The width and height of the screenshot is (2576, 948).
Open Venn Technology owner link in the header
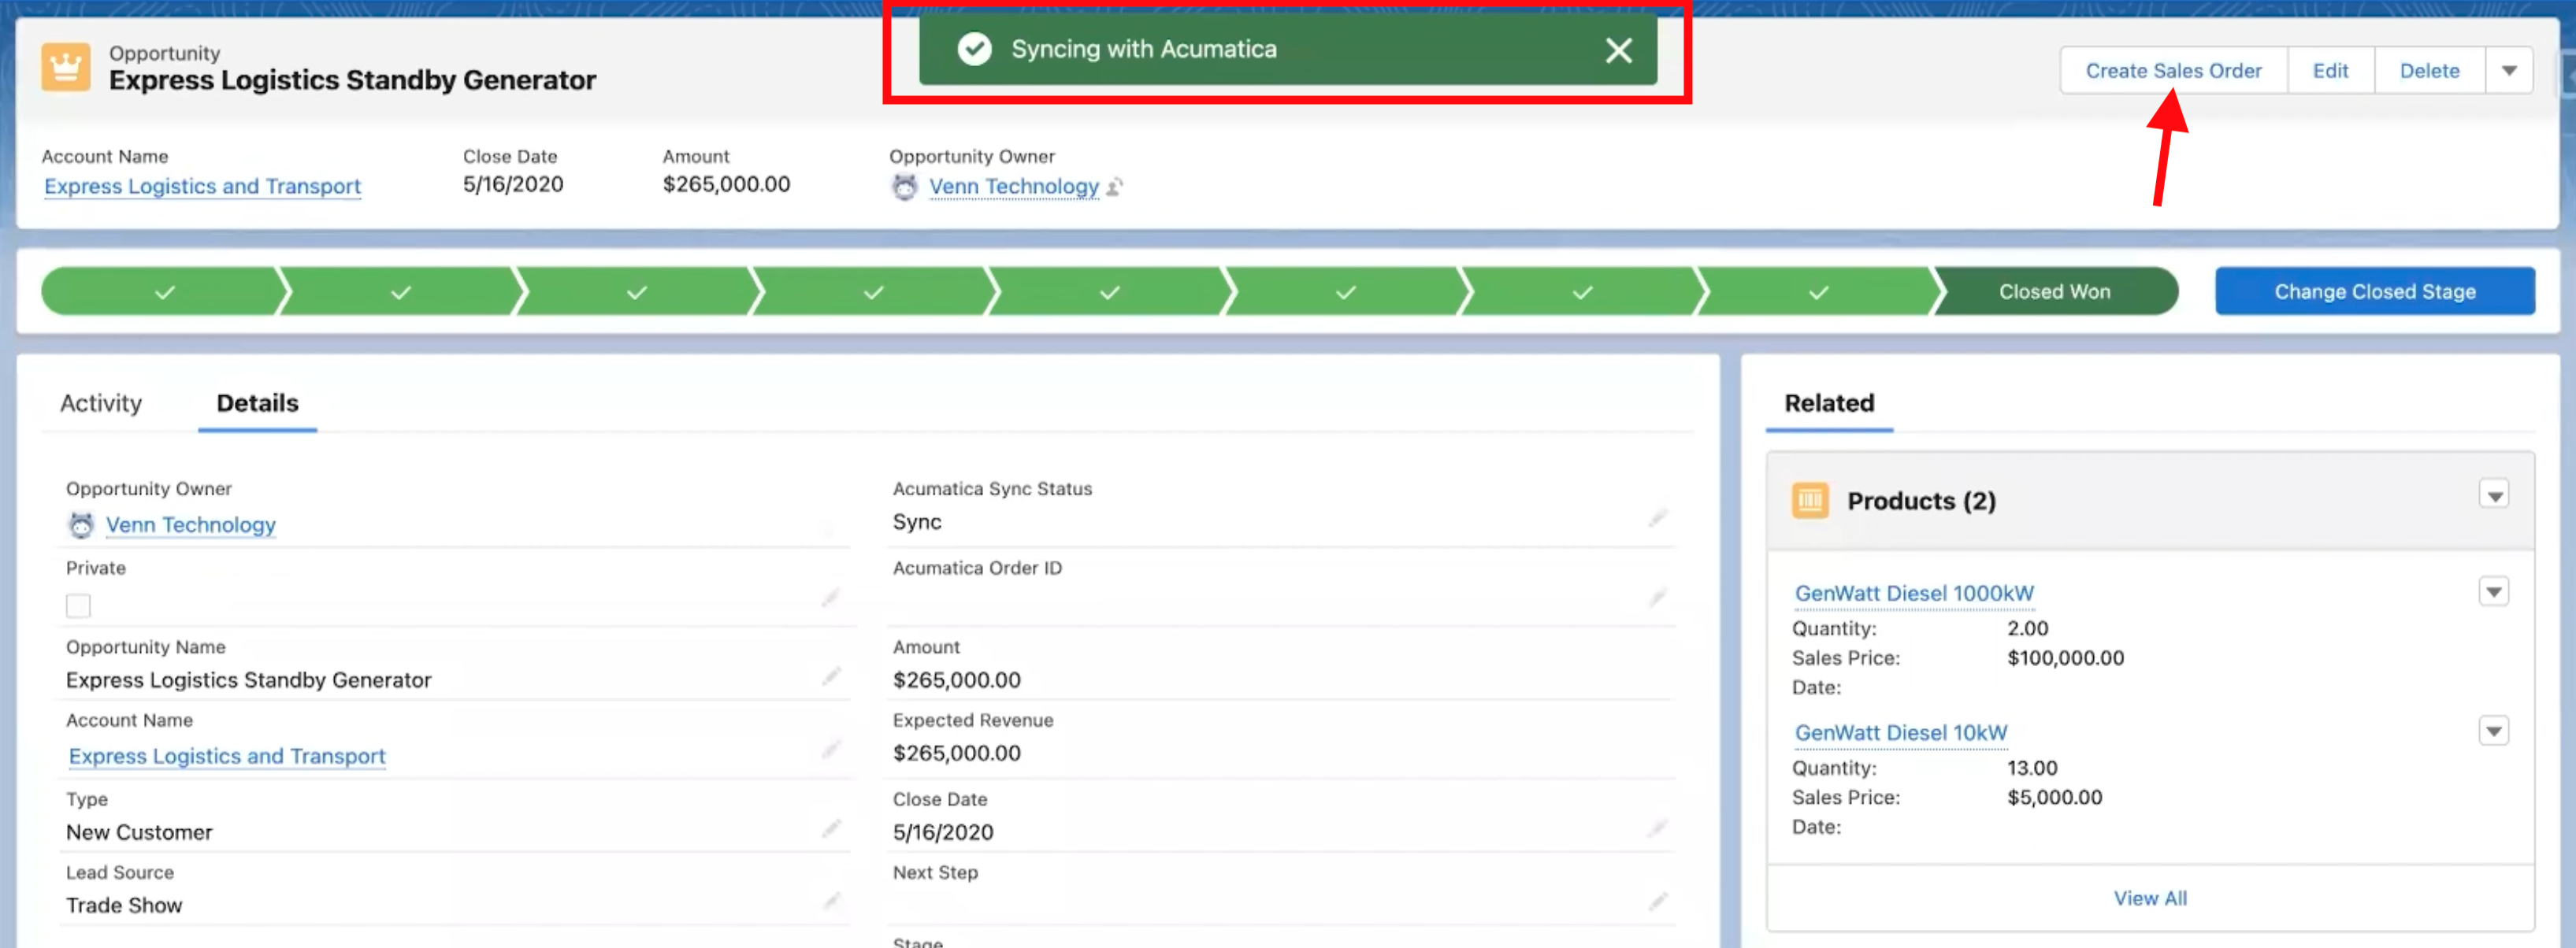(x=1013, y=186)
